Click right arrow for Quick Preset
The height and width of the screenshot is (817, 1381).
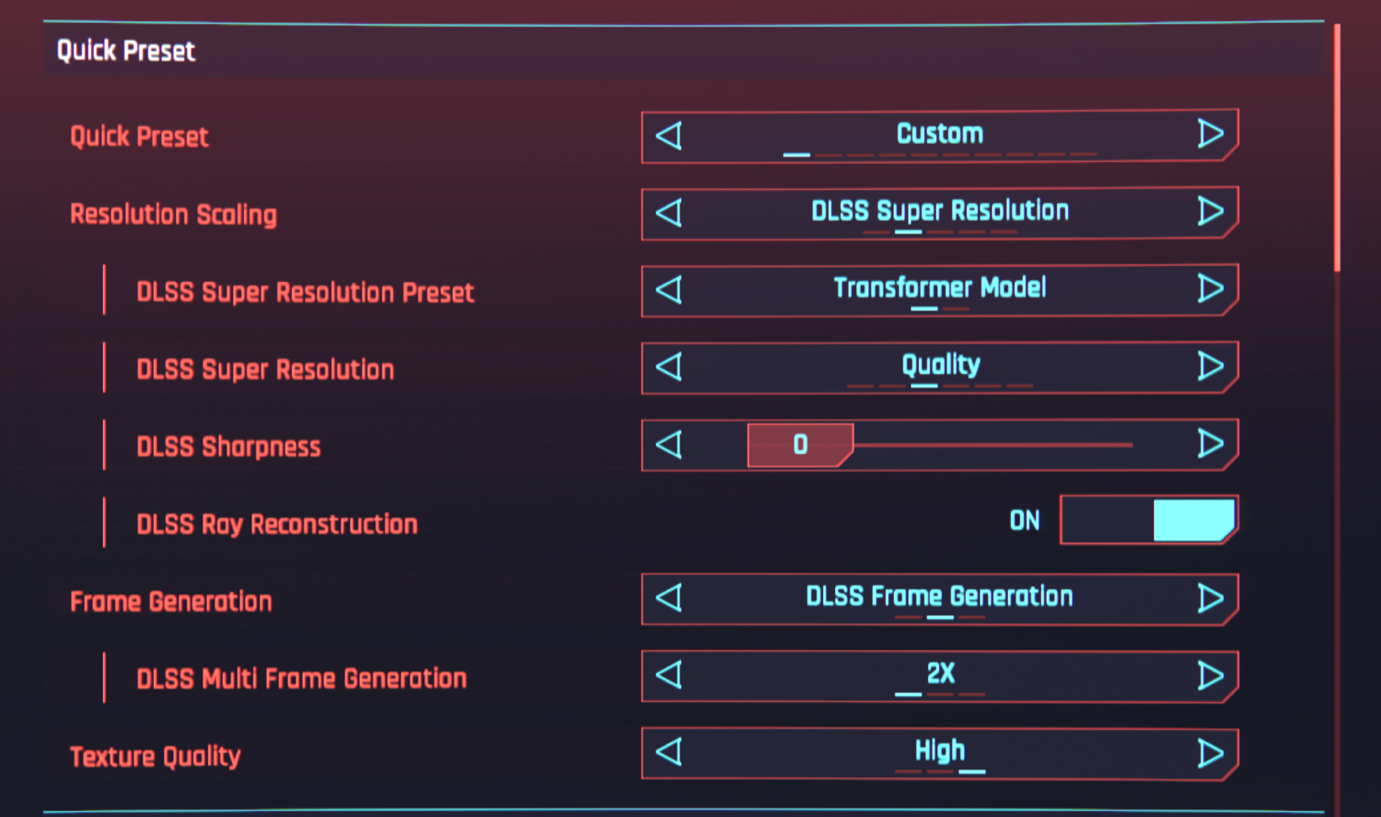point(1210,134)
